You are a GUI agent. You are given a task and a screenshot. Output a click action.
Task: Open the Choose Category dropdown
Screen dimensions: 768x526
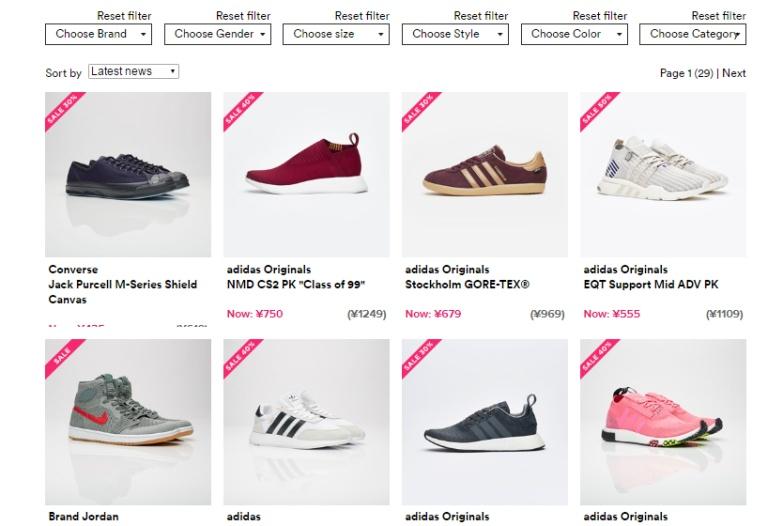693,34
